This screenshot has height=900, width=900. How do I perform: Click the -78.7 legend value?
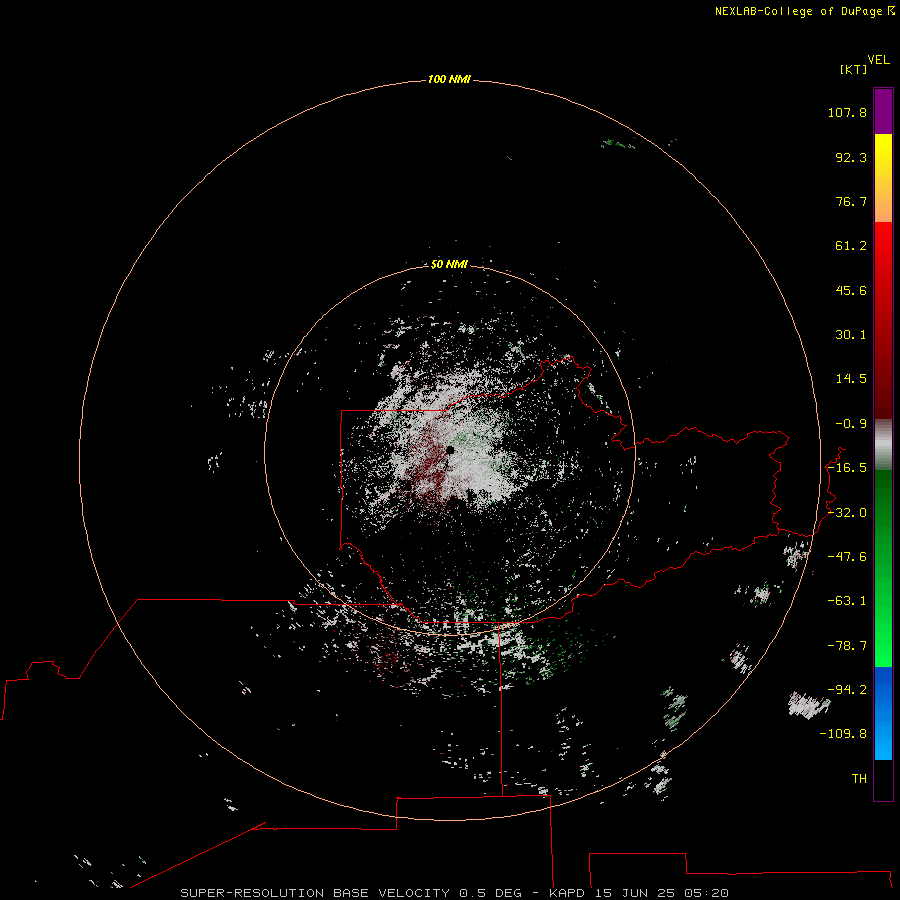tap(847, 646)
